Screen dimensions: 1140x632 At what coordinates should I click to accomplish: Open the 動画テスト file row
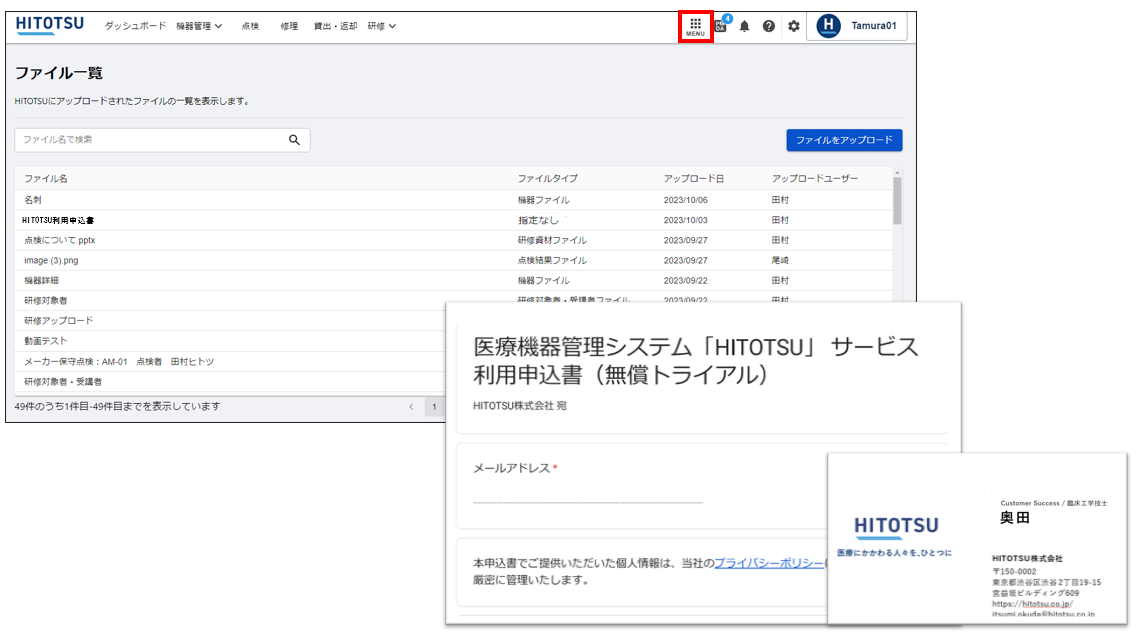point(230,341)
